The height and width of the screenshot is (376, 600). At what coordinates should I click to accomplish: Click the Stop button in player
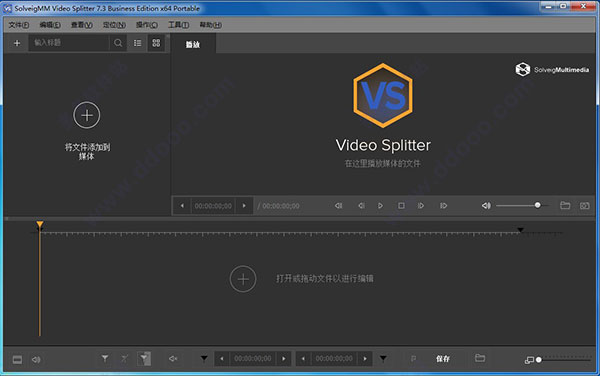401,206
